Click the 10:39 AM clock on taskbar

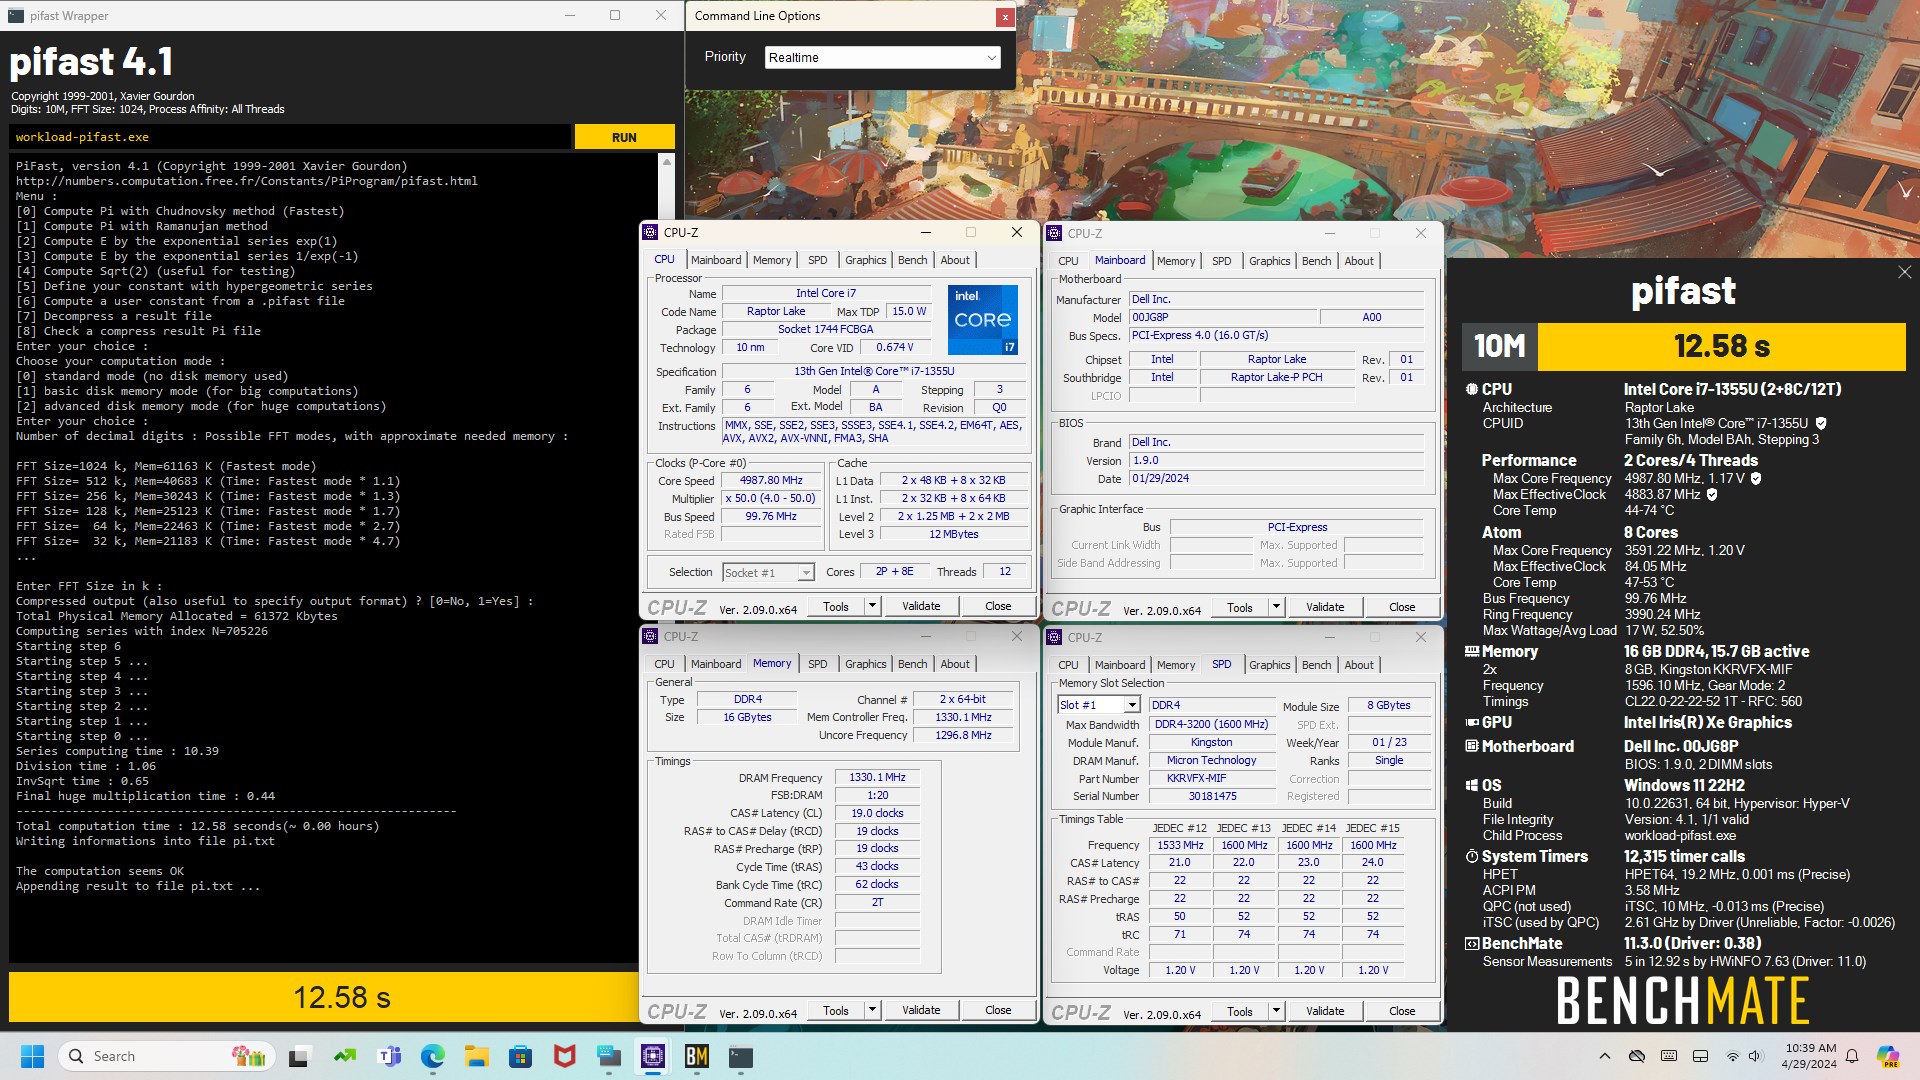[1810, 1048]
